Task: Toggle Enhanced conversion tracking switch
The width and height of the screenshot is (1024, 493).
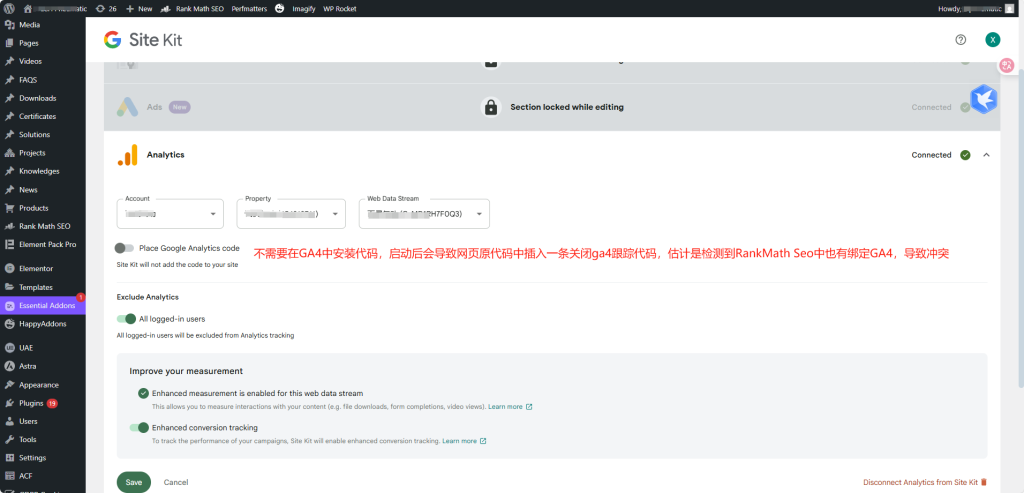Action: [140, 428]
